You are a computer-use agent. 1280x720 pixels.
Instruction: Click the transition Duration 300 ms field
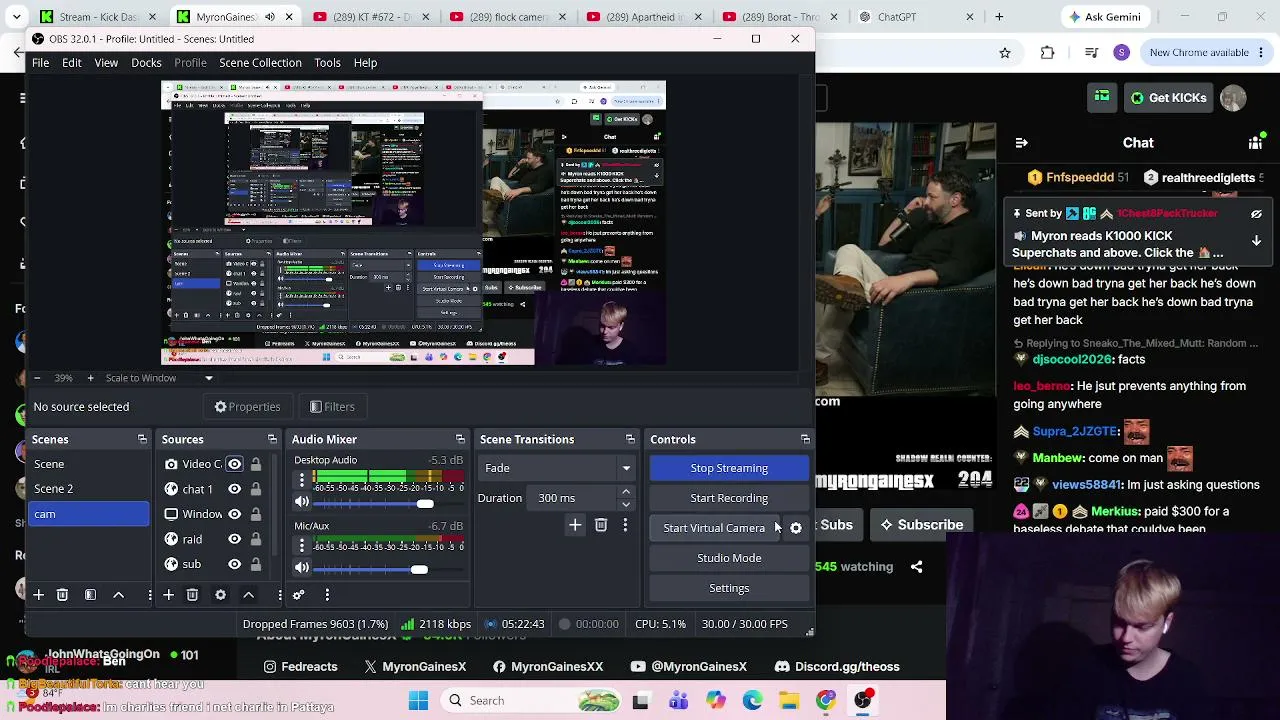pyautogui.click(x=573, y=498)
